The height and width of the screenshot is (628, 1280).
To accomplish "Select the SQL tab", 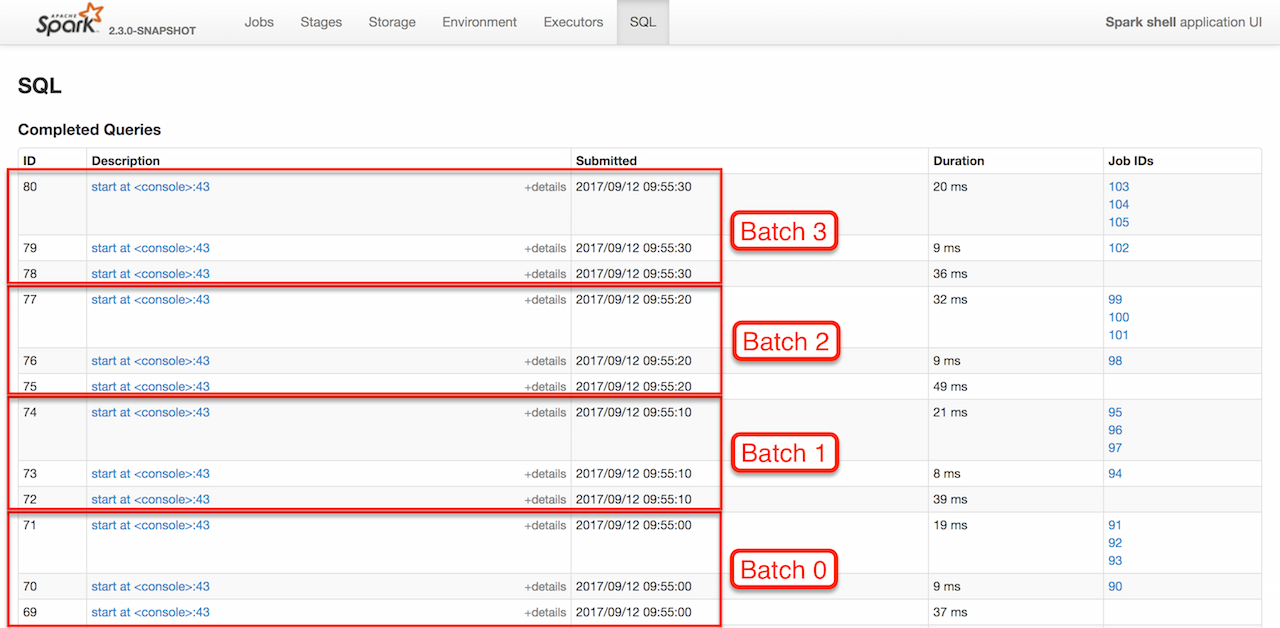I will pyautogui.click(x=643, y=22).
